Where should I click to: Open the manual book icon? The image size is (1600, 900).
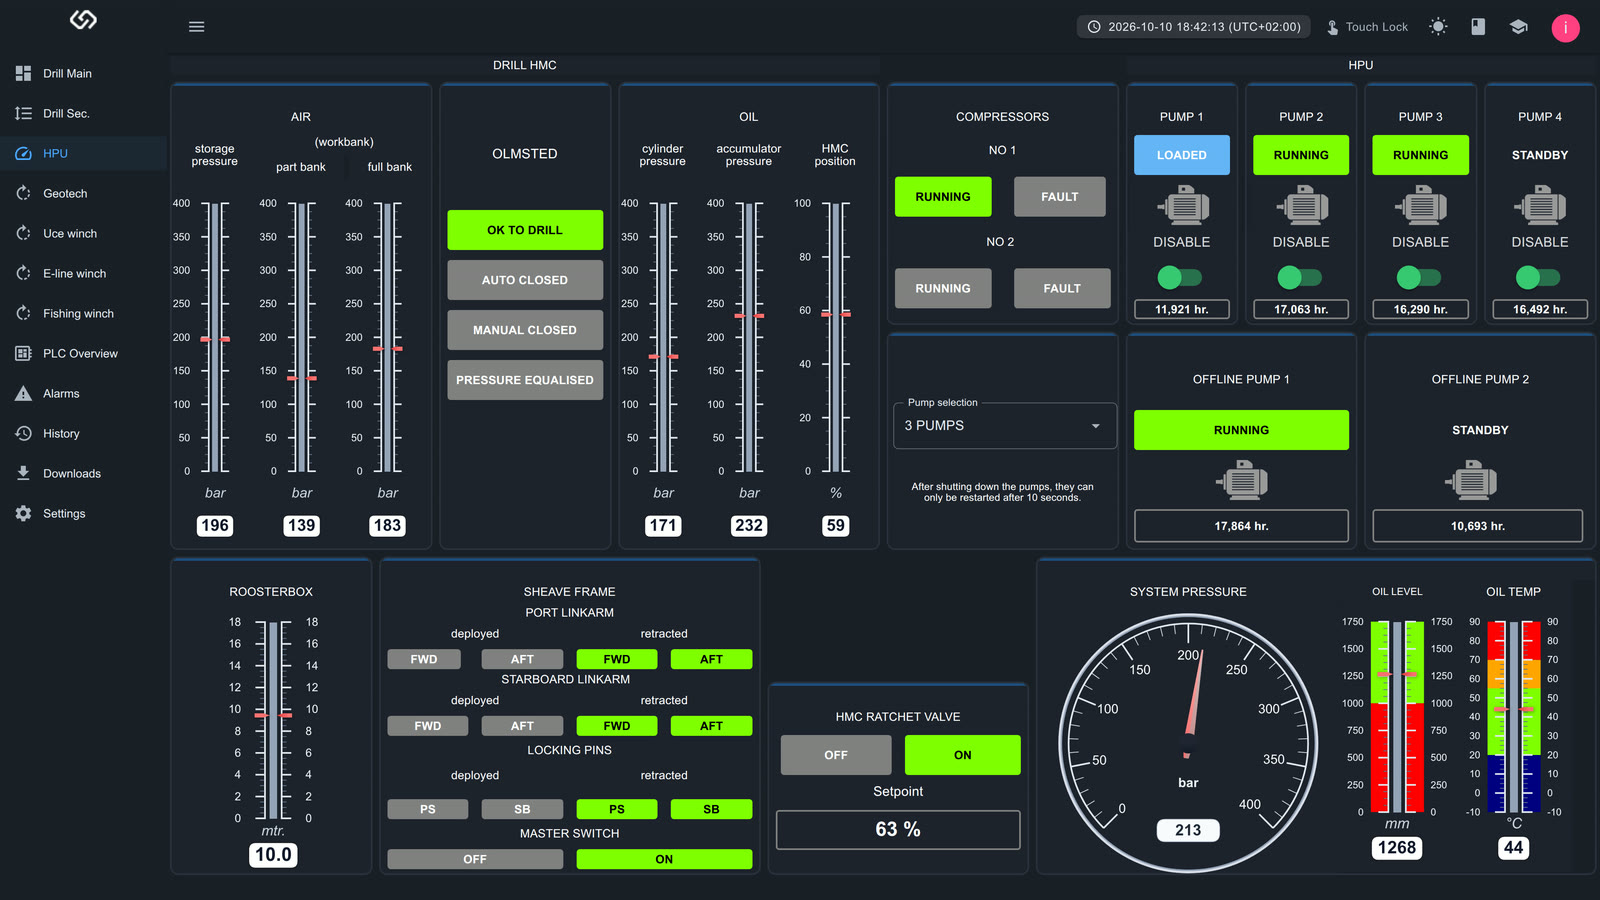tap(1478, 27)
